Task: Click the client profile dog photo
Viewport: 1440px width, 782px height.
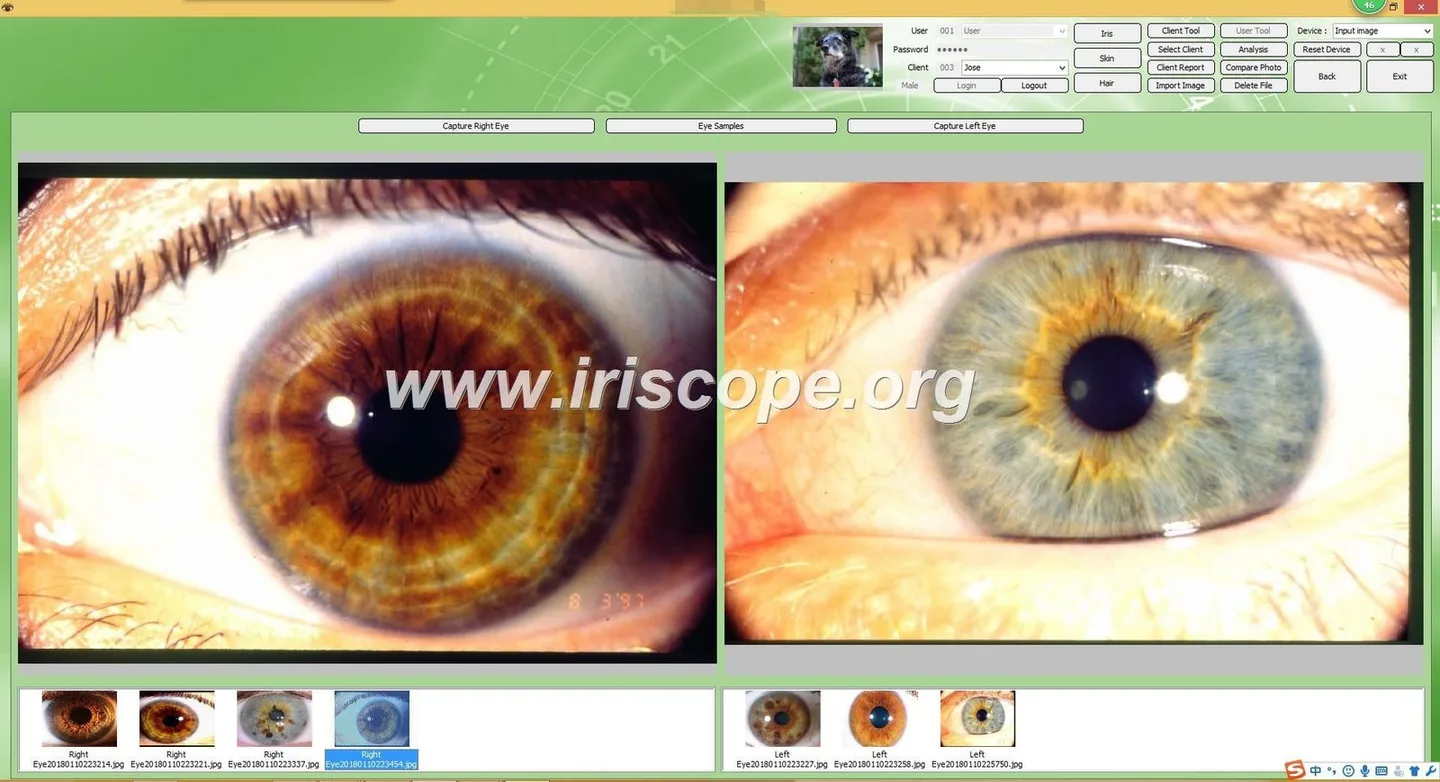Action: (x=837, y=56)
